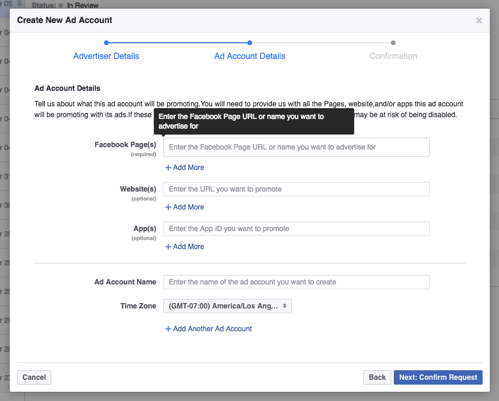Click the Confirmation progress dot
This screenshot has height=401, width=499.
click(393, 43)
